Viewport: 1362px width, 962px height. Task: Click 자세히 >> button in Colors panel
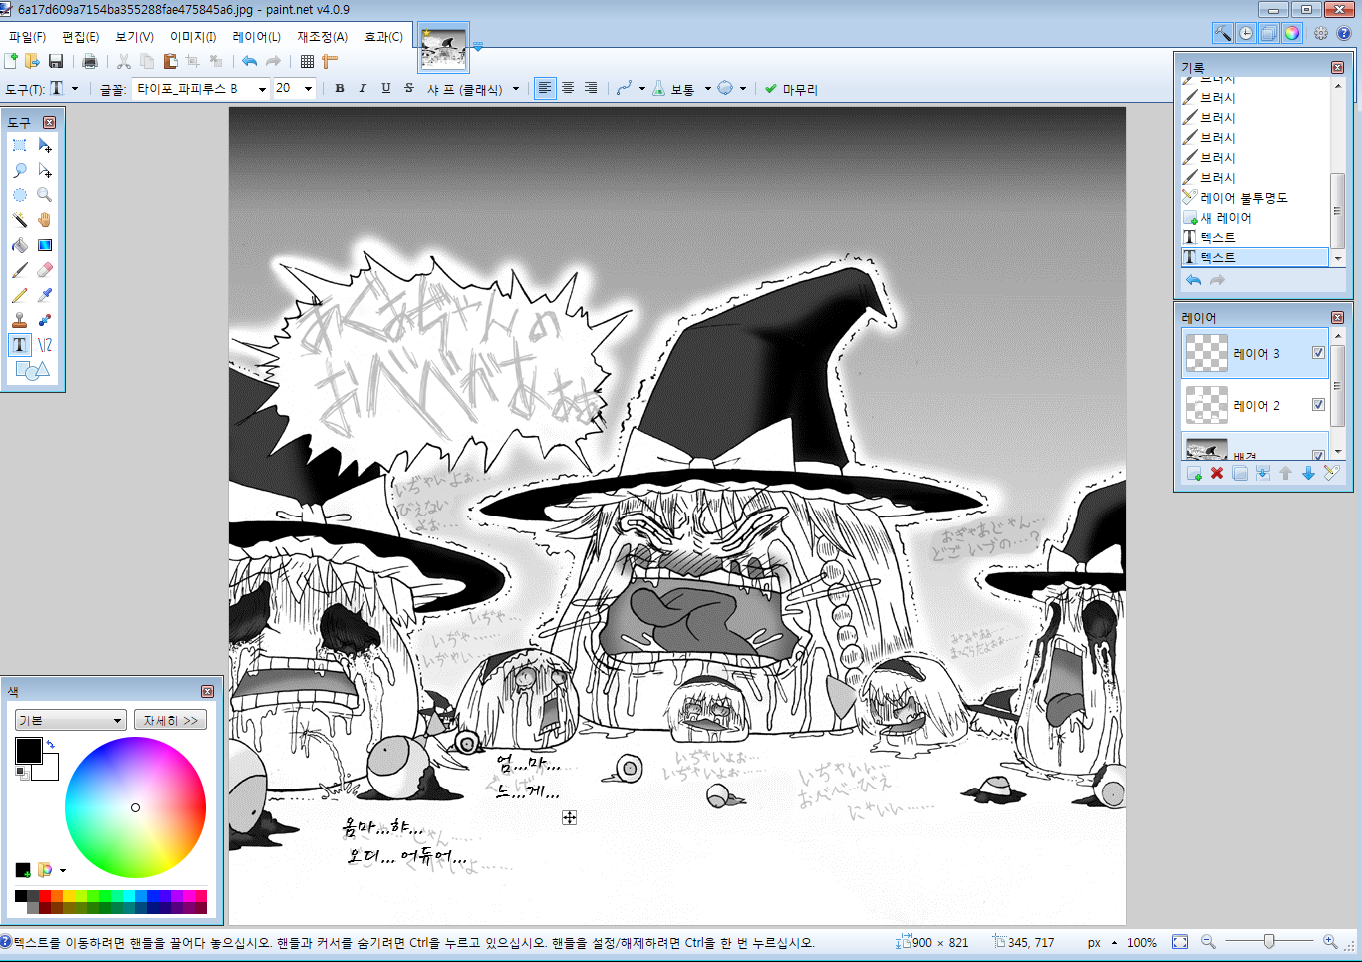click(x=171, y=720)
